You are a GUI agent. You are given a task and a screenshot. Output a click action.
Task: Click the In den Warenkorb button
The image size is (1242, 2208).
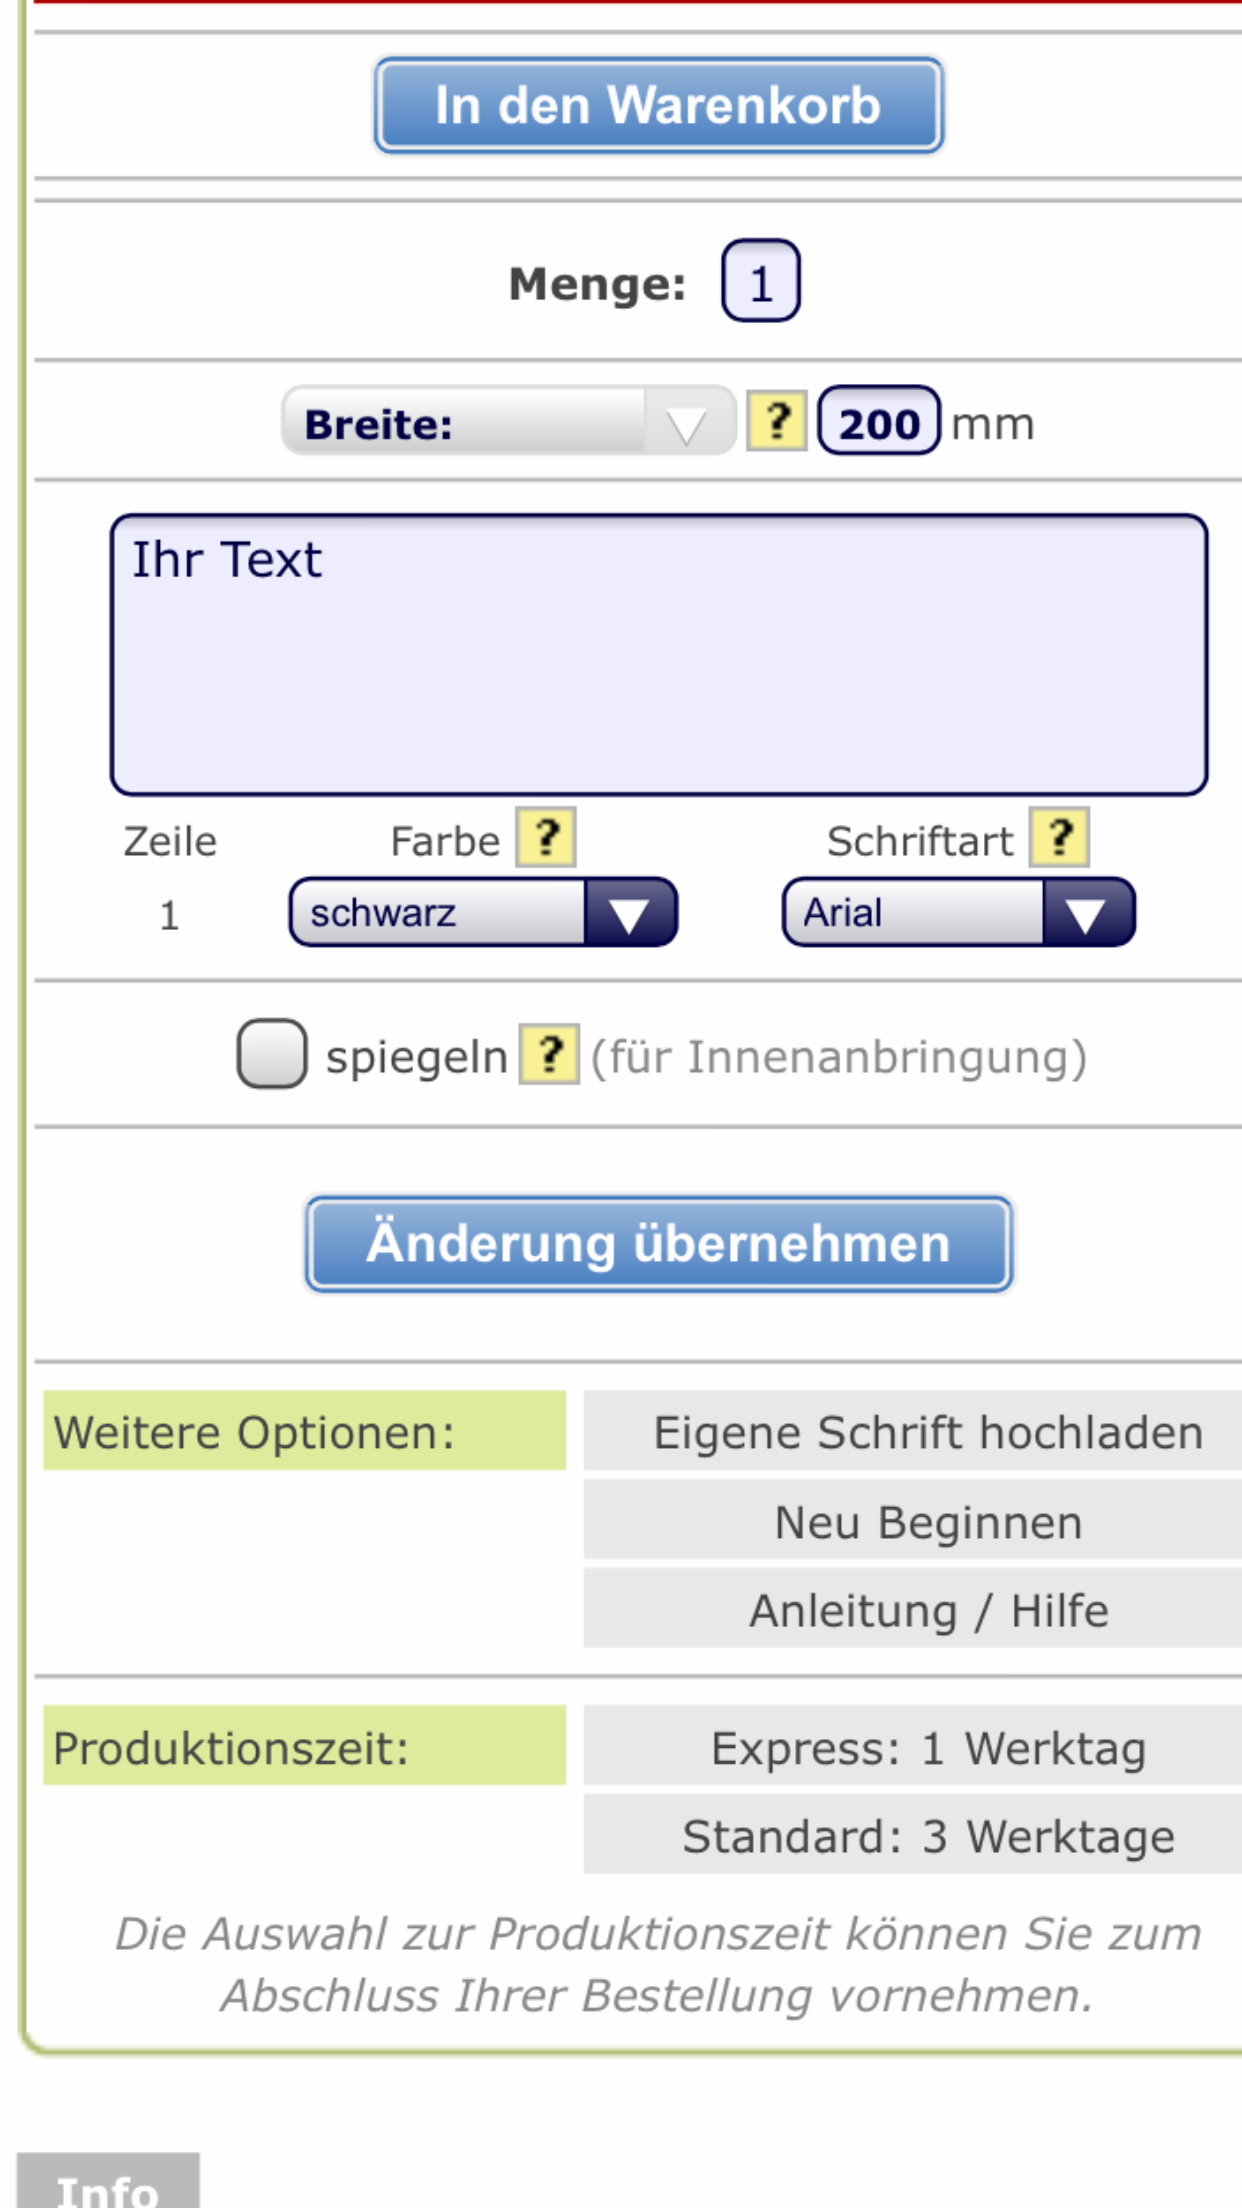[659, 105]
